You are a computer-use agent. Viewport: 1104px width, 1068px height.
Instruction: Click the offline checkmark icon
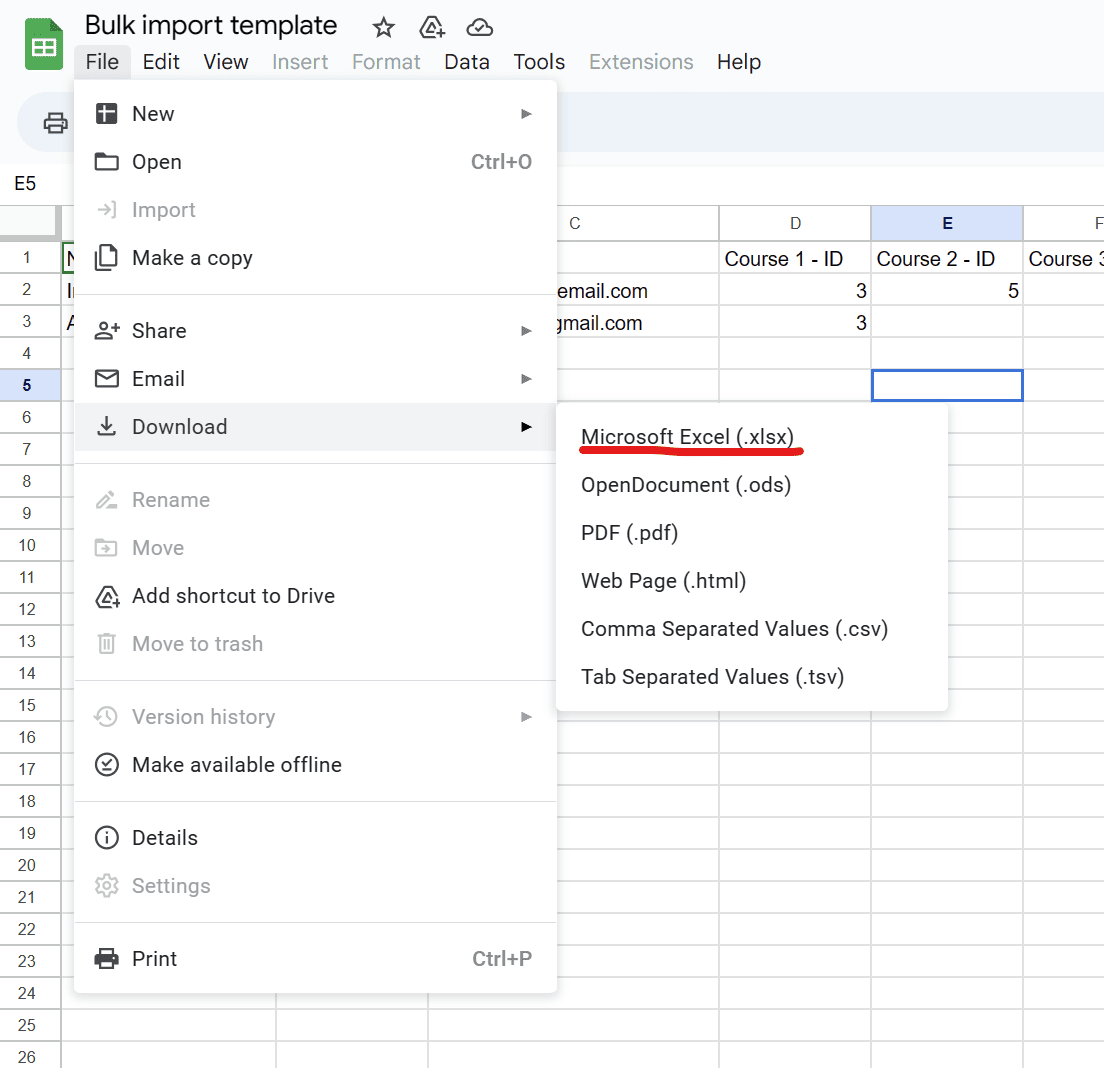tap(106, 765)
